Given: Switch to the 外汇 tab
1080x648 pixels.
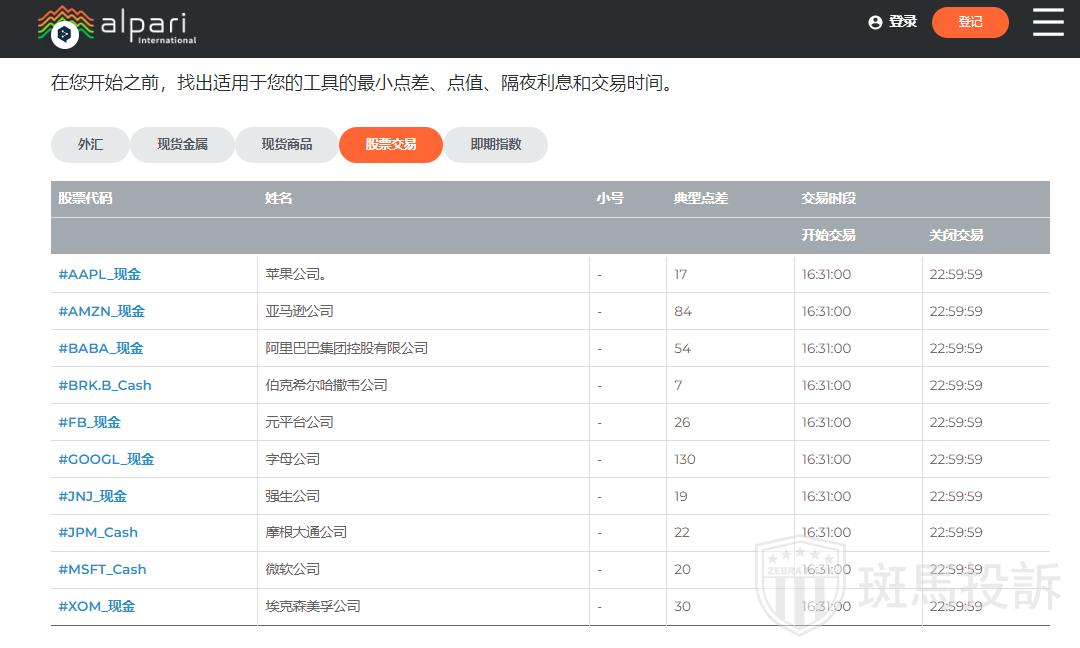Looking at the screenshot, I should [x=90, y=144].
